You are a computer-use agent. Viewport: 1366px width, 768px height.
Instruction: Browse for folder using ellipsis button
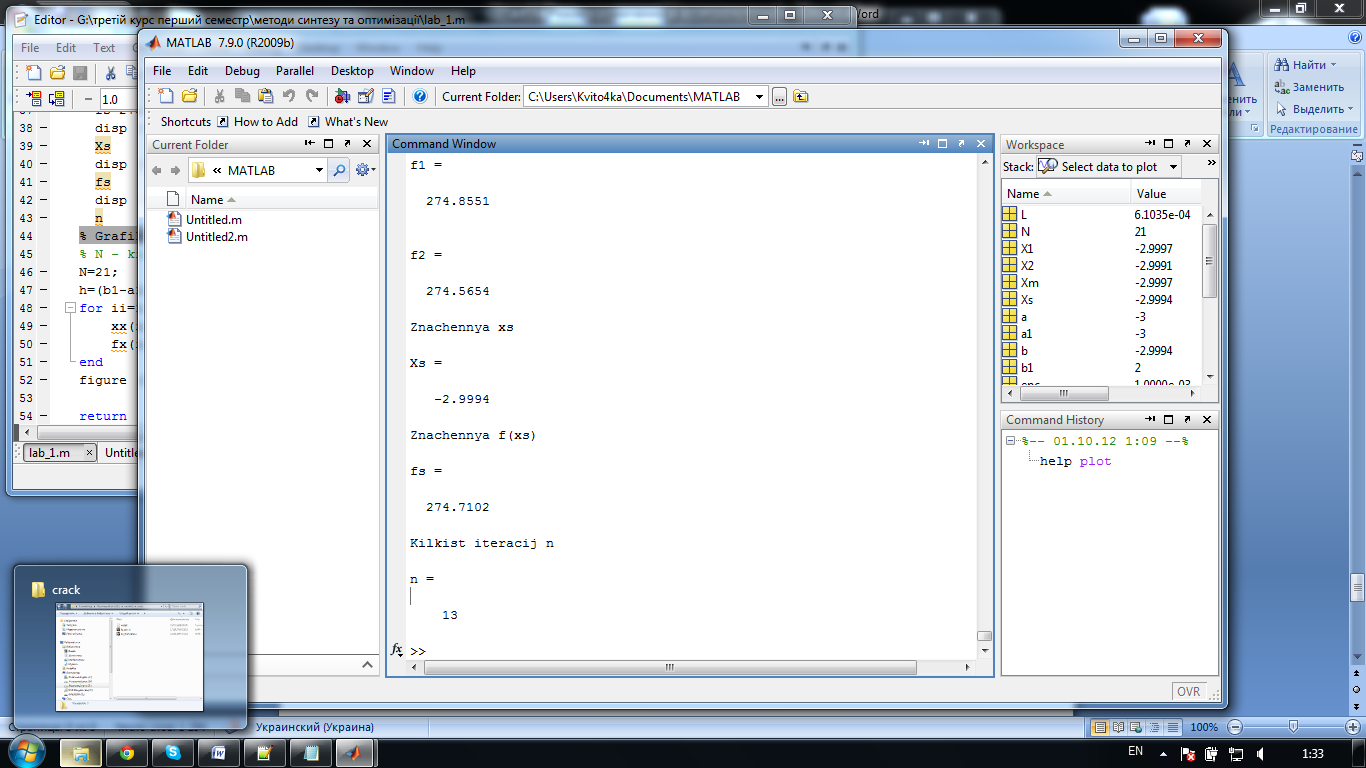(x=779, y=96)
